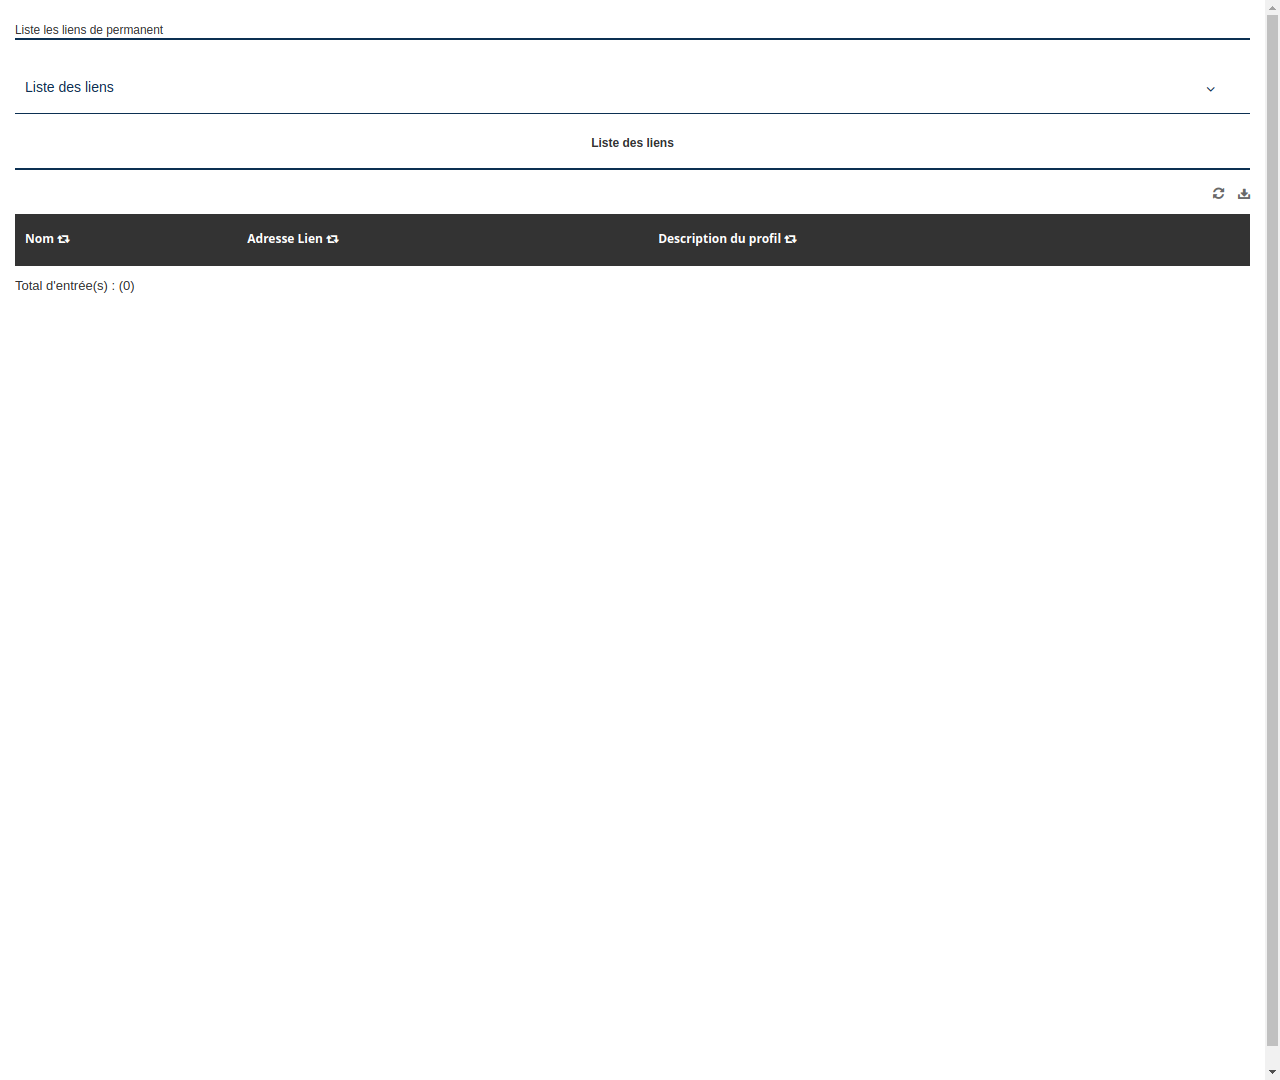
Task: Toggle sorting direction for the Nom column
Action: point(64,239)
